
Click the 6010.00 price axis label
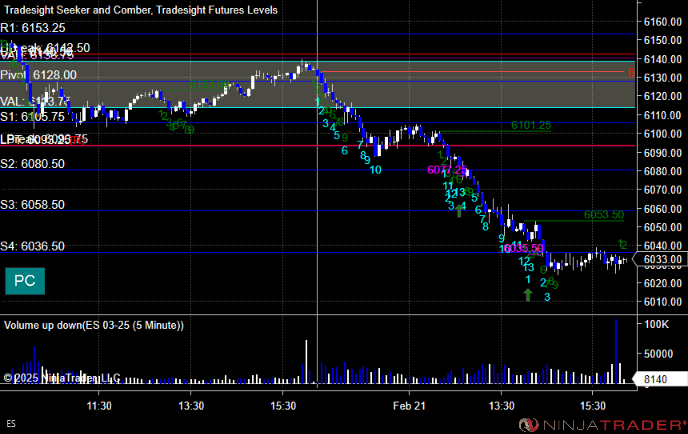point(663,302)
